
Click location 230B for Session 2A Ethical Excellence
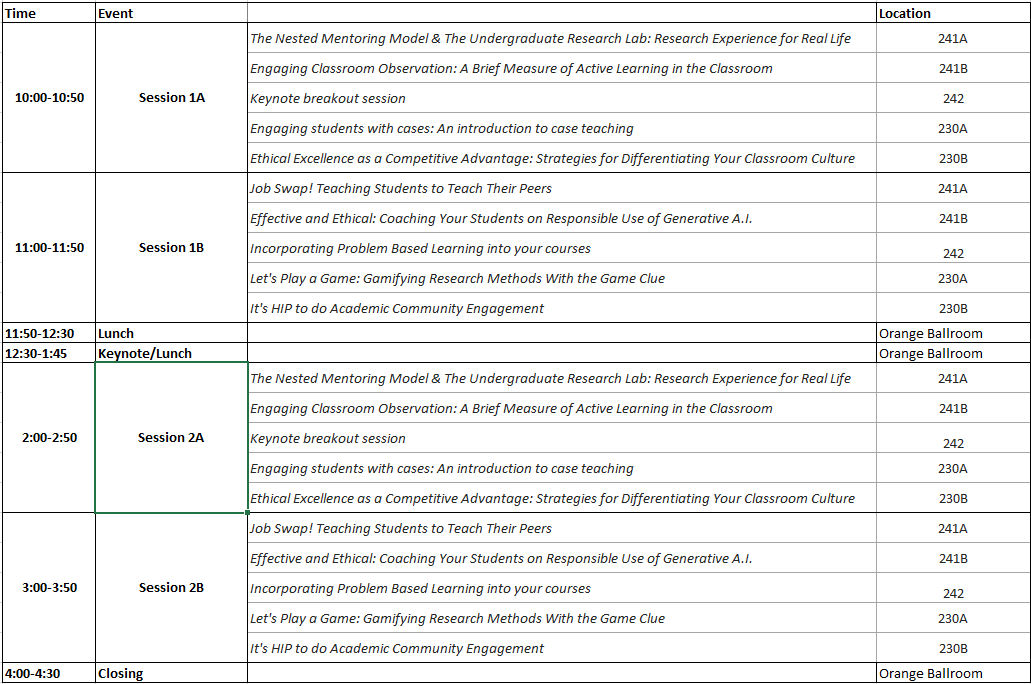(953, 499)
